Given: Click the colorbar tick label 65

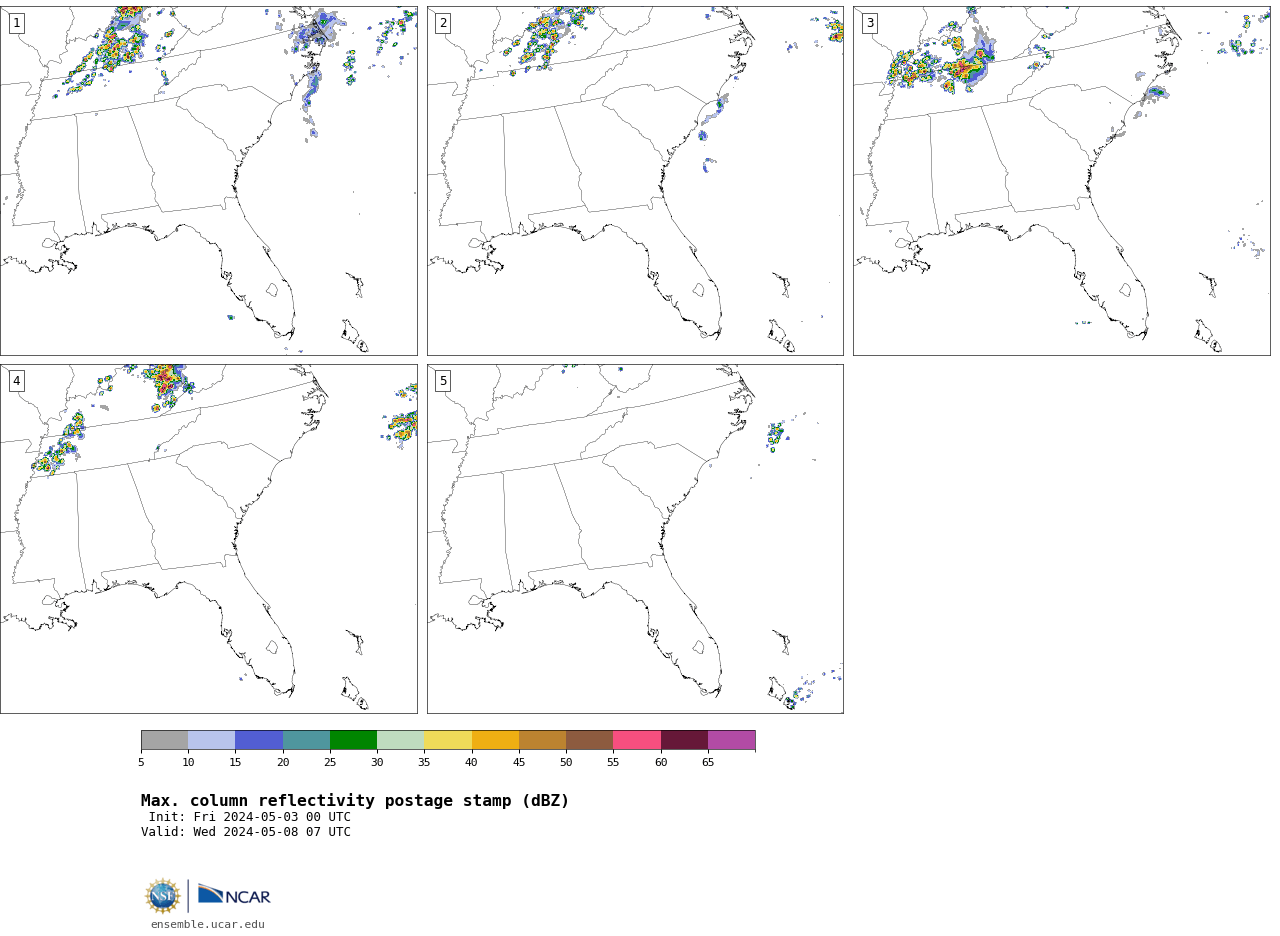Looking at the screenshot, I should coord(708,763).
